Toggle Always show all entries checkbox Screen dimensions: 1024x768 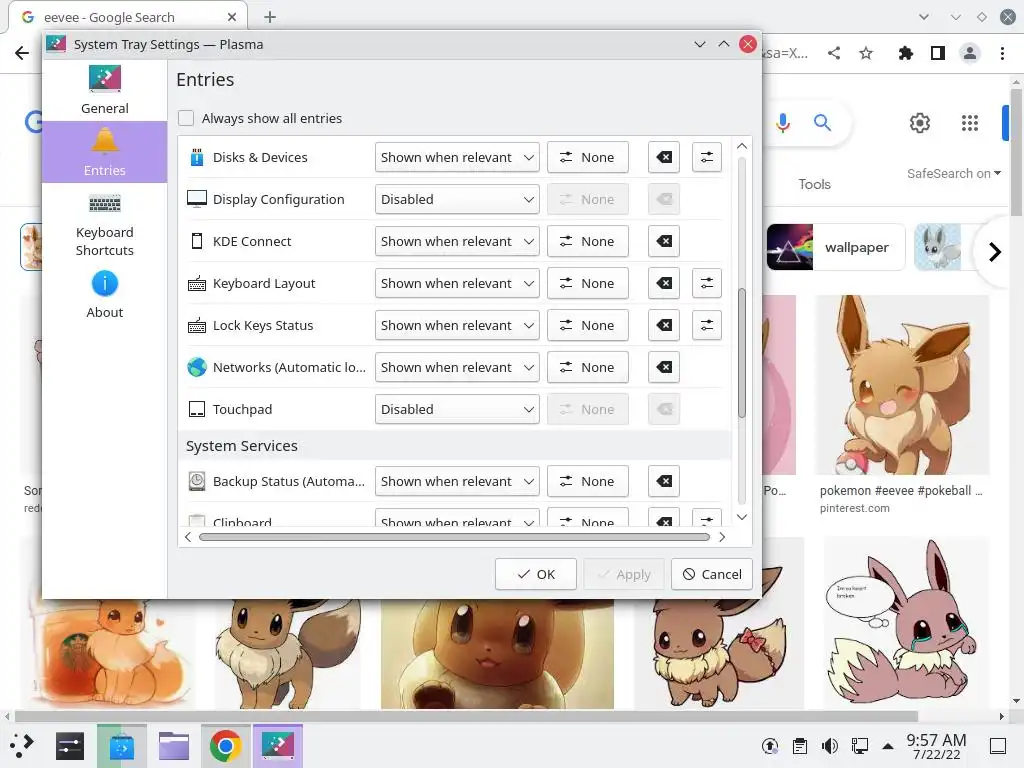(186, 118)
